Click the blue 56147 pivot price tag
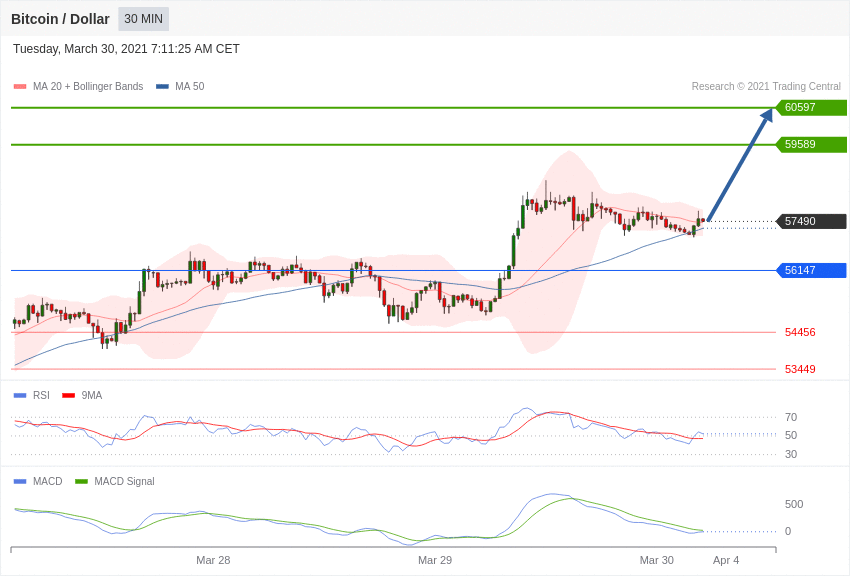This screenshot has width=850, height=576. (x=811, y=270)
